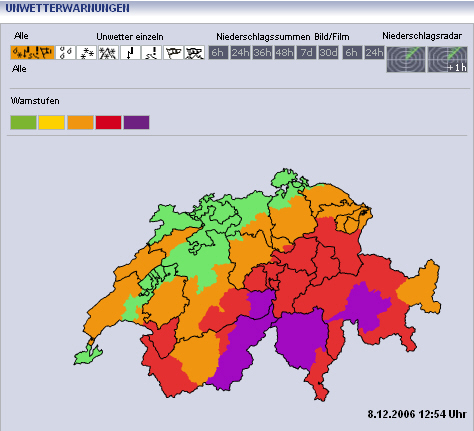The image size is (474, 431).
Task: Show thunderstorm warnings via lightning icon
Action: click(130, 53)
